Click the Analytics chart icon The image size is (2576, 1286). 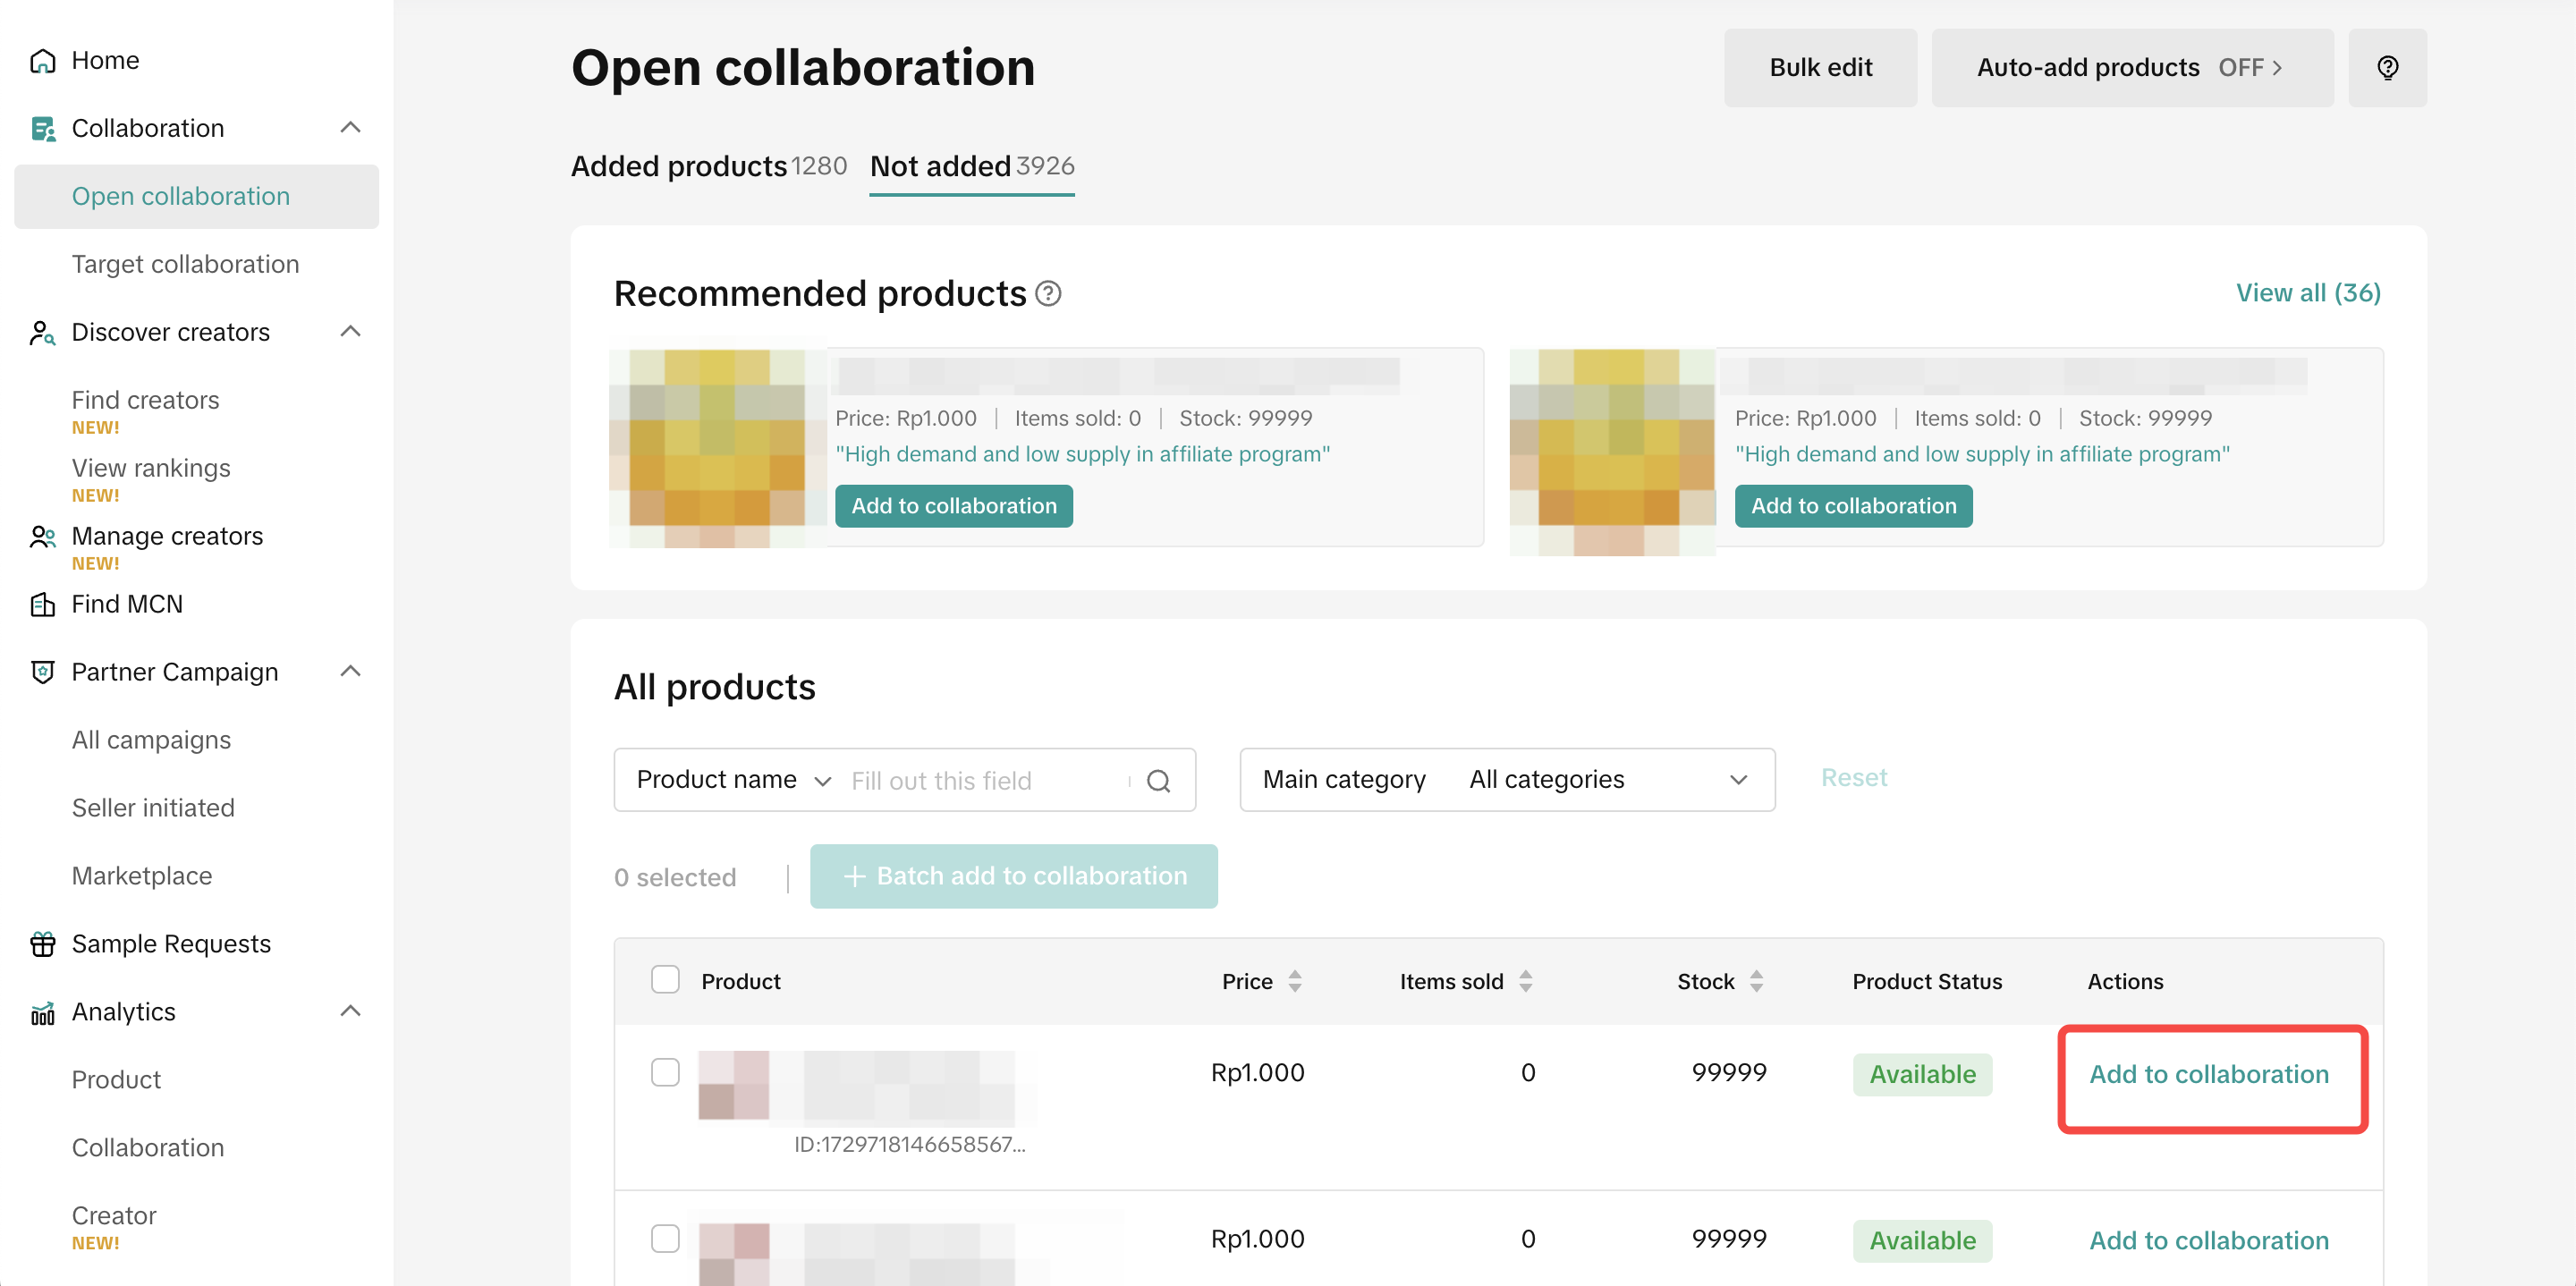click(42, 1013)
